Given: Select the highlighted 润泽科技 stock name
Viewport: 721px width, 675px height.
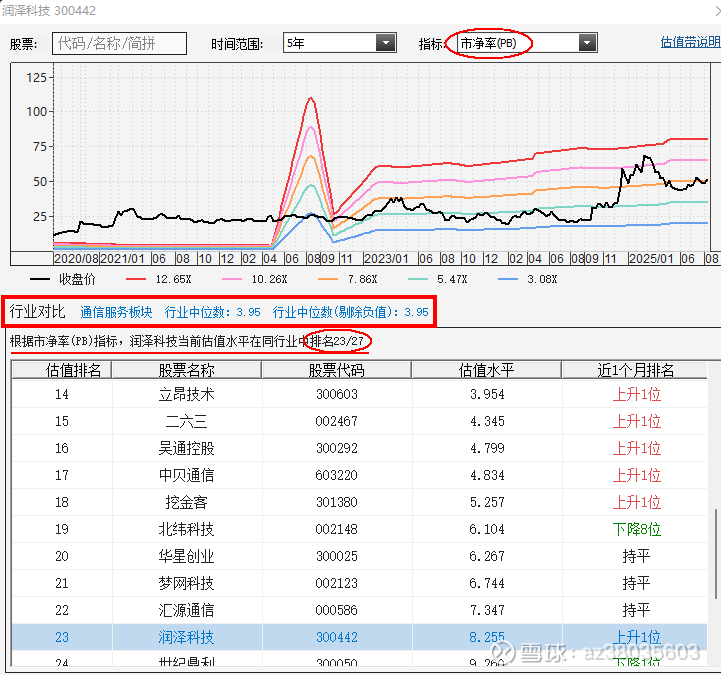Looking at the screenshot, I should pos(187,637).
